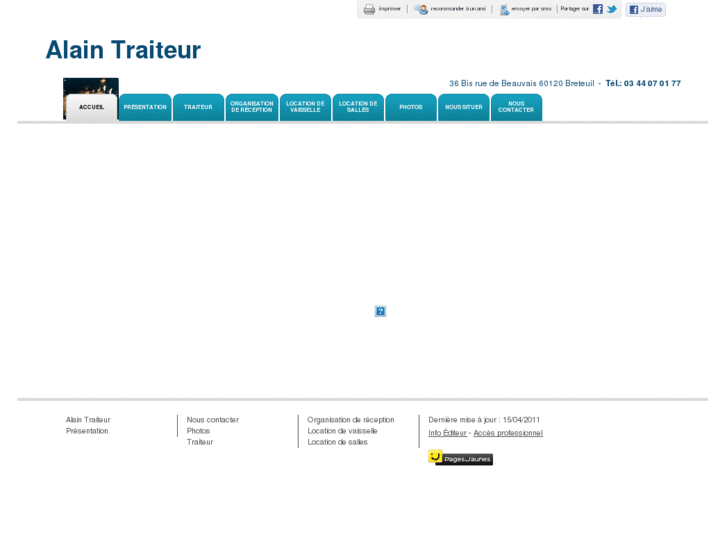Share the page via the Facebook icon
Screen dimensions: 727x545
[598, 9]
